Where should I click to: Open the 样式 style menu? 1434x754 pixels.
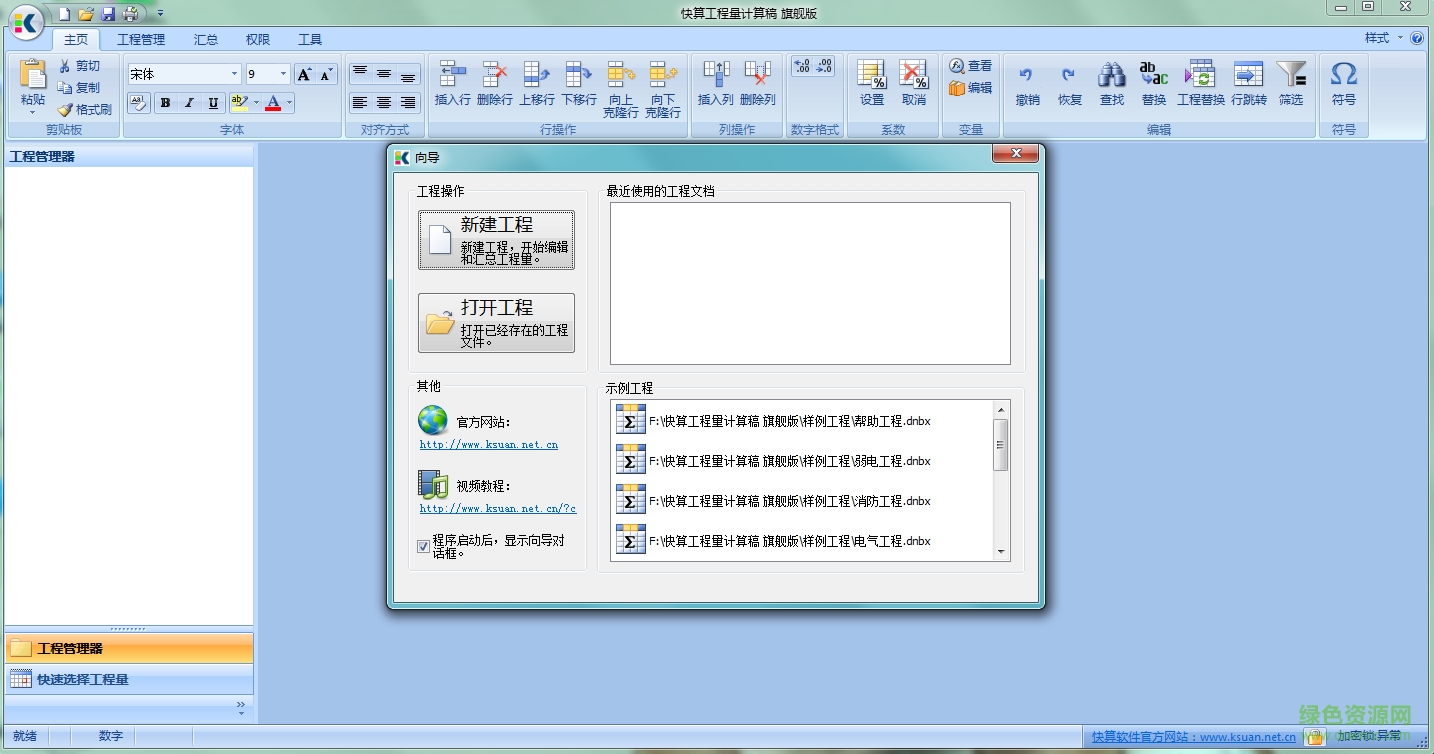tap(1384, 38)
